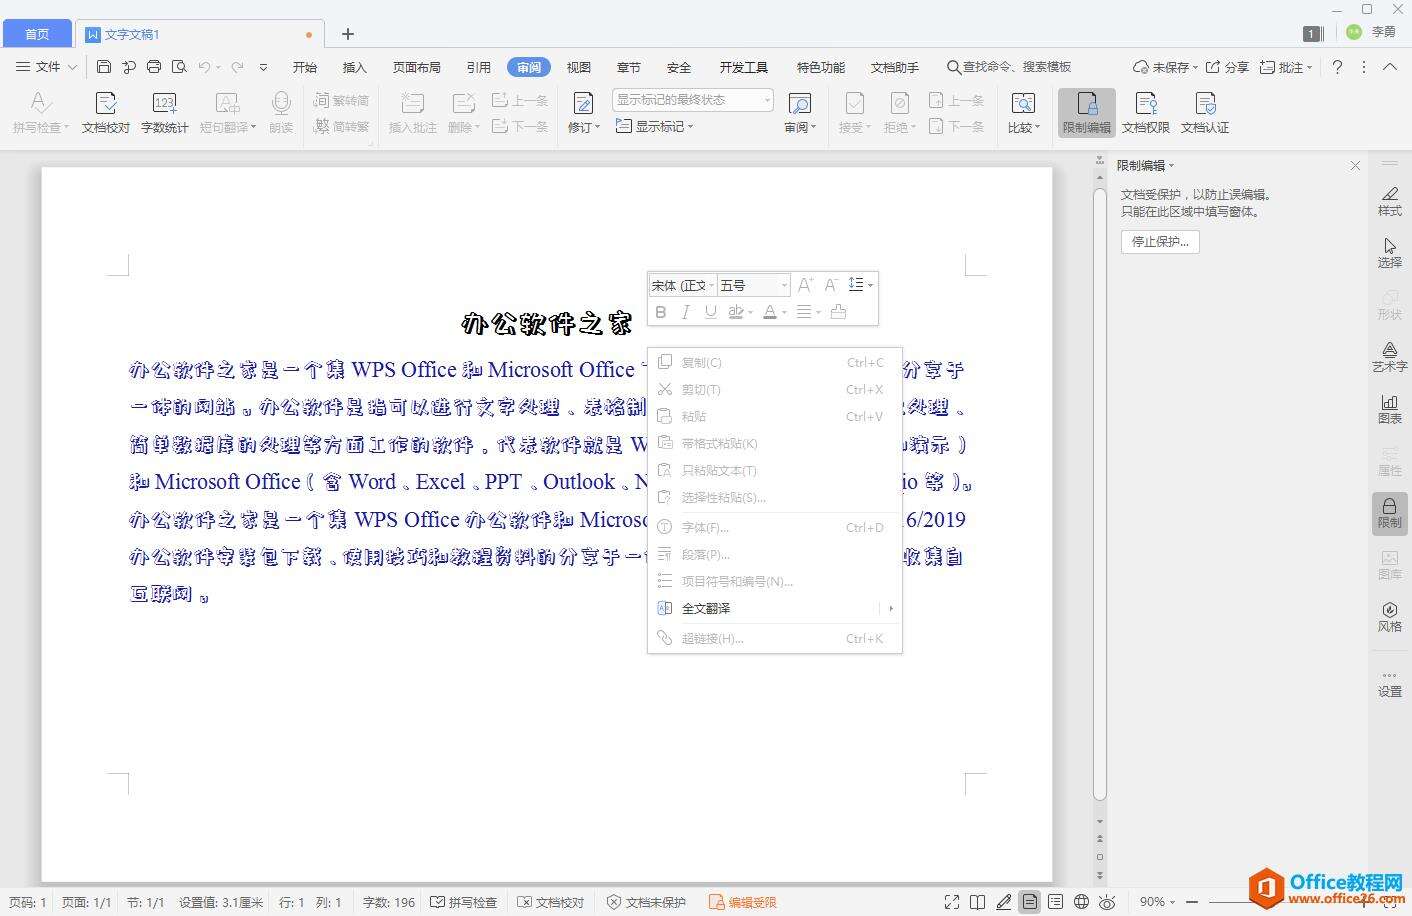Click the 分享 share button
The image size is (1412, 916).
tap(1227, 67)
